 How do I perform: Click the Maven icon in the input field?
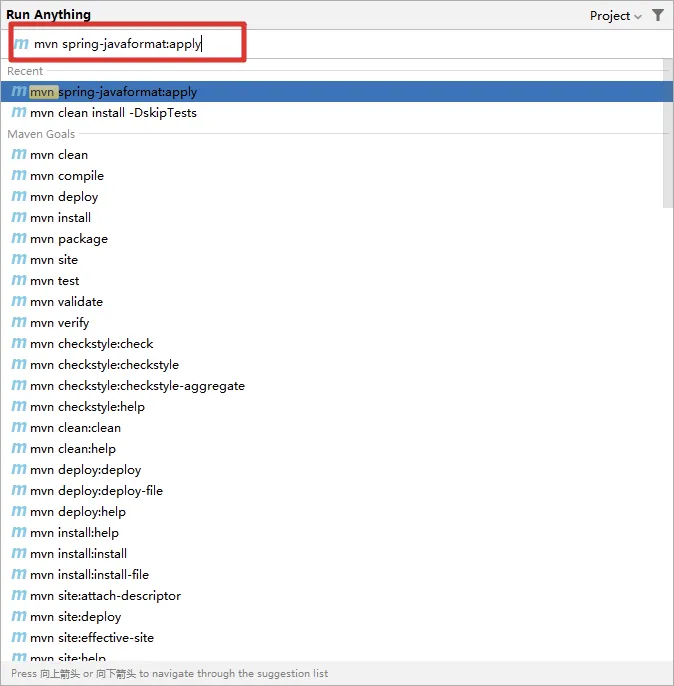(x=21, y=44)
